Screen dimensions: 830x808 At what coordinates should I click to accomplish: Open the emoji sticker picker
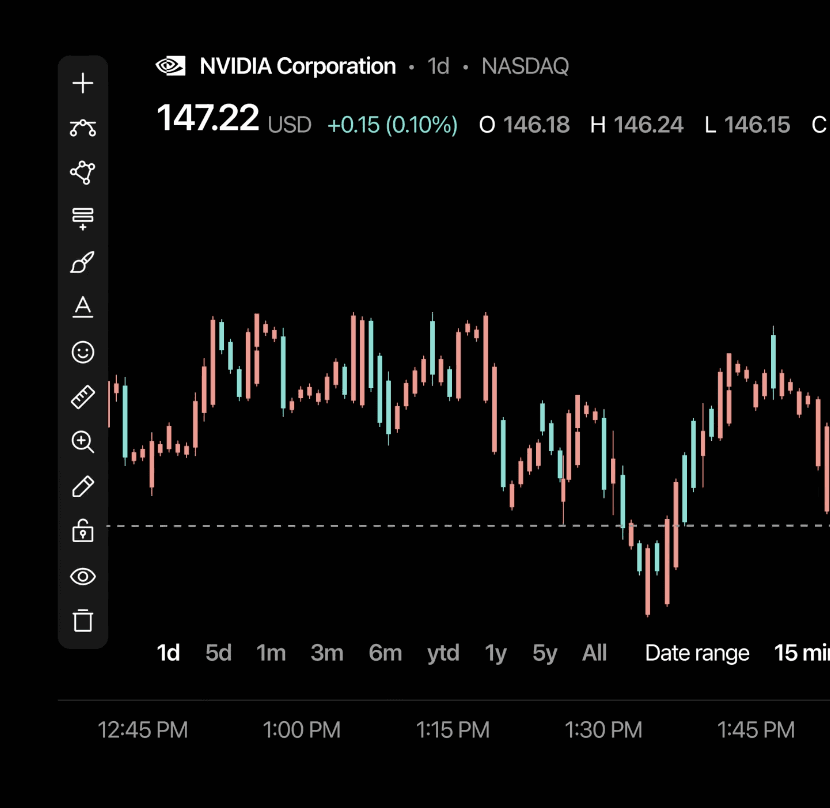[83, 352]
